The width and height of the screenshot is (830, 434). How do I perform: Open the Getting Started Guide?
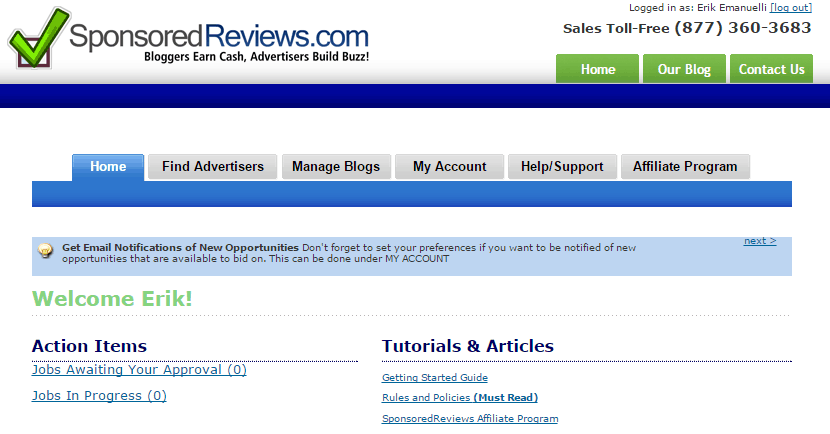pyautogui.click(x=435, y=377)
